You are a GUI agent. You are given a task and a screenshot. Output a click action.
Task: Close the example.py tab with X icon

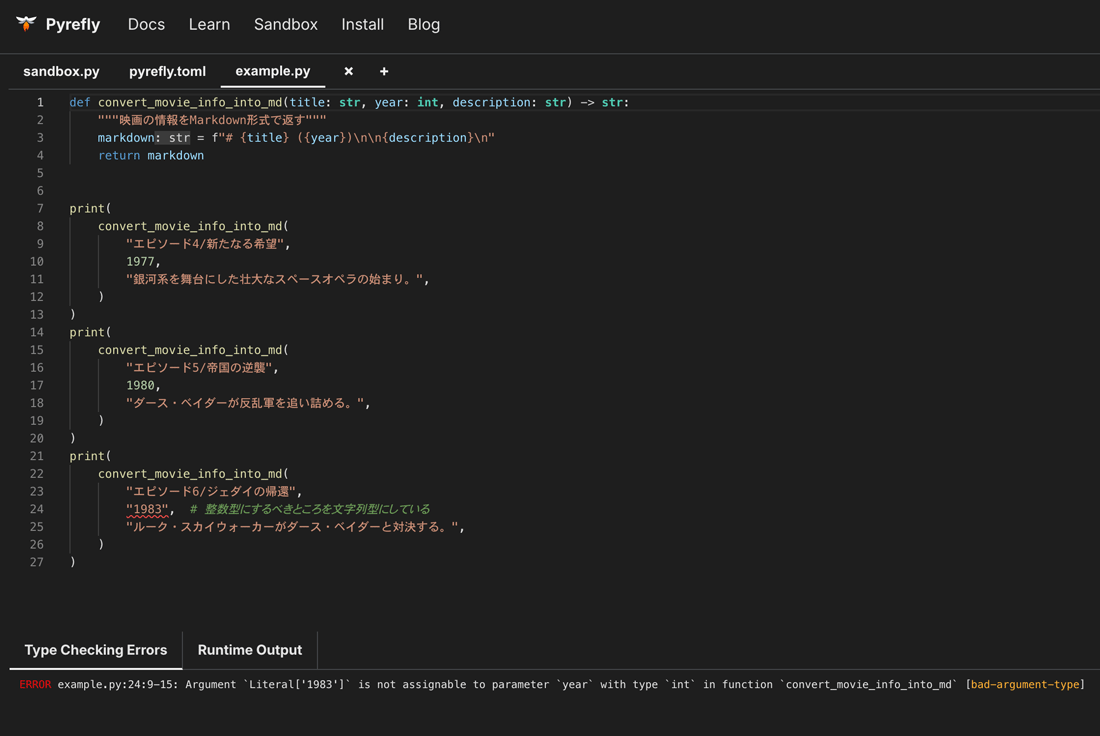pos(348,71)
